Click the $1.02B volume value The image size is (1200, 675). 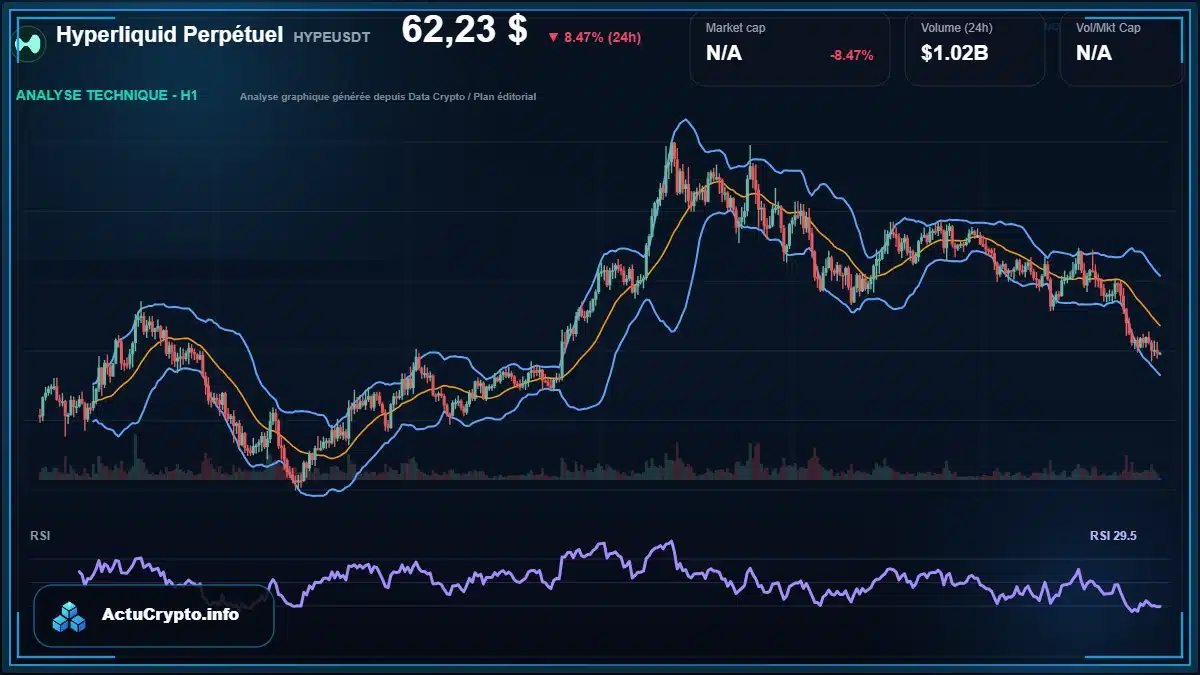click(954, 54)
